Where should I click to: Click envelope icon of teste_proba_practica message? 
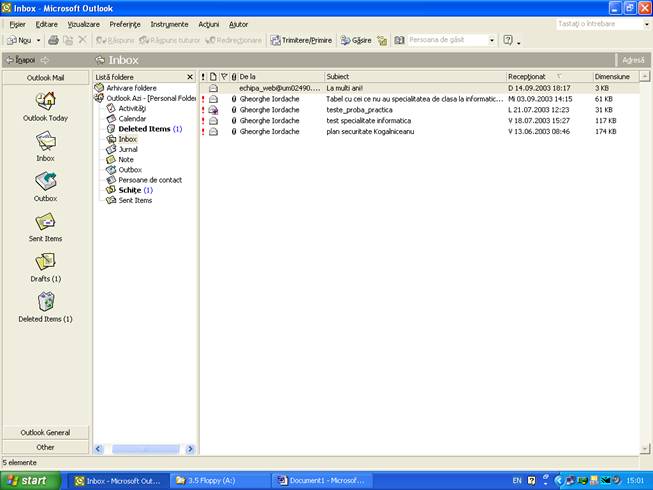coord(213,110)
